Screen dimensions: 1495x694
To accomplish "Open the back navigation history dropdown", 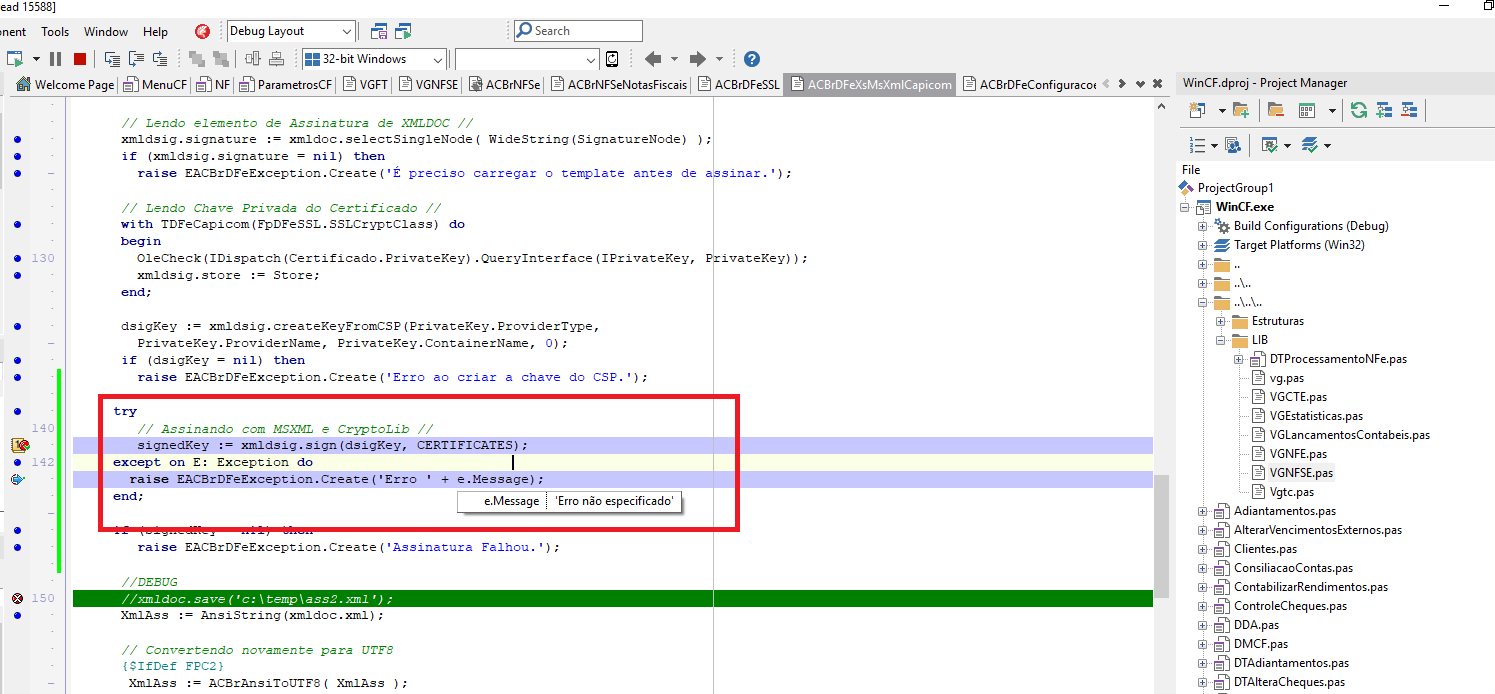I will [674, 59].
